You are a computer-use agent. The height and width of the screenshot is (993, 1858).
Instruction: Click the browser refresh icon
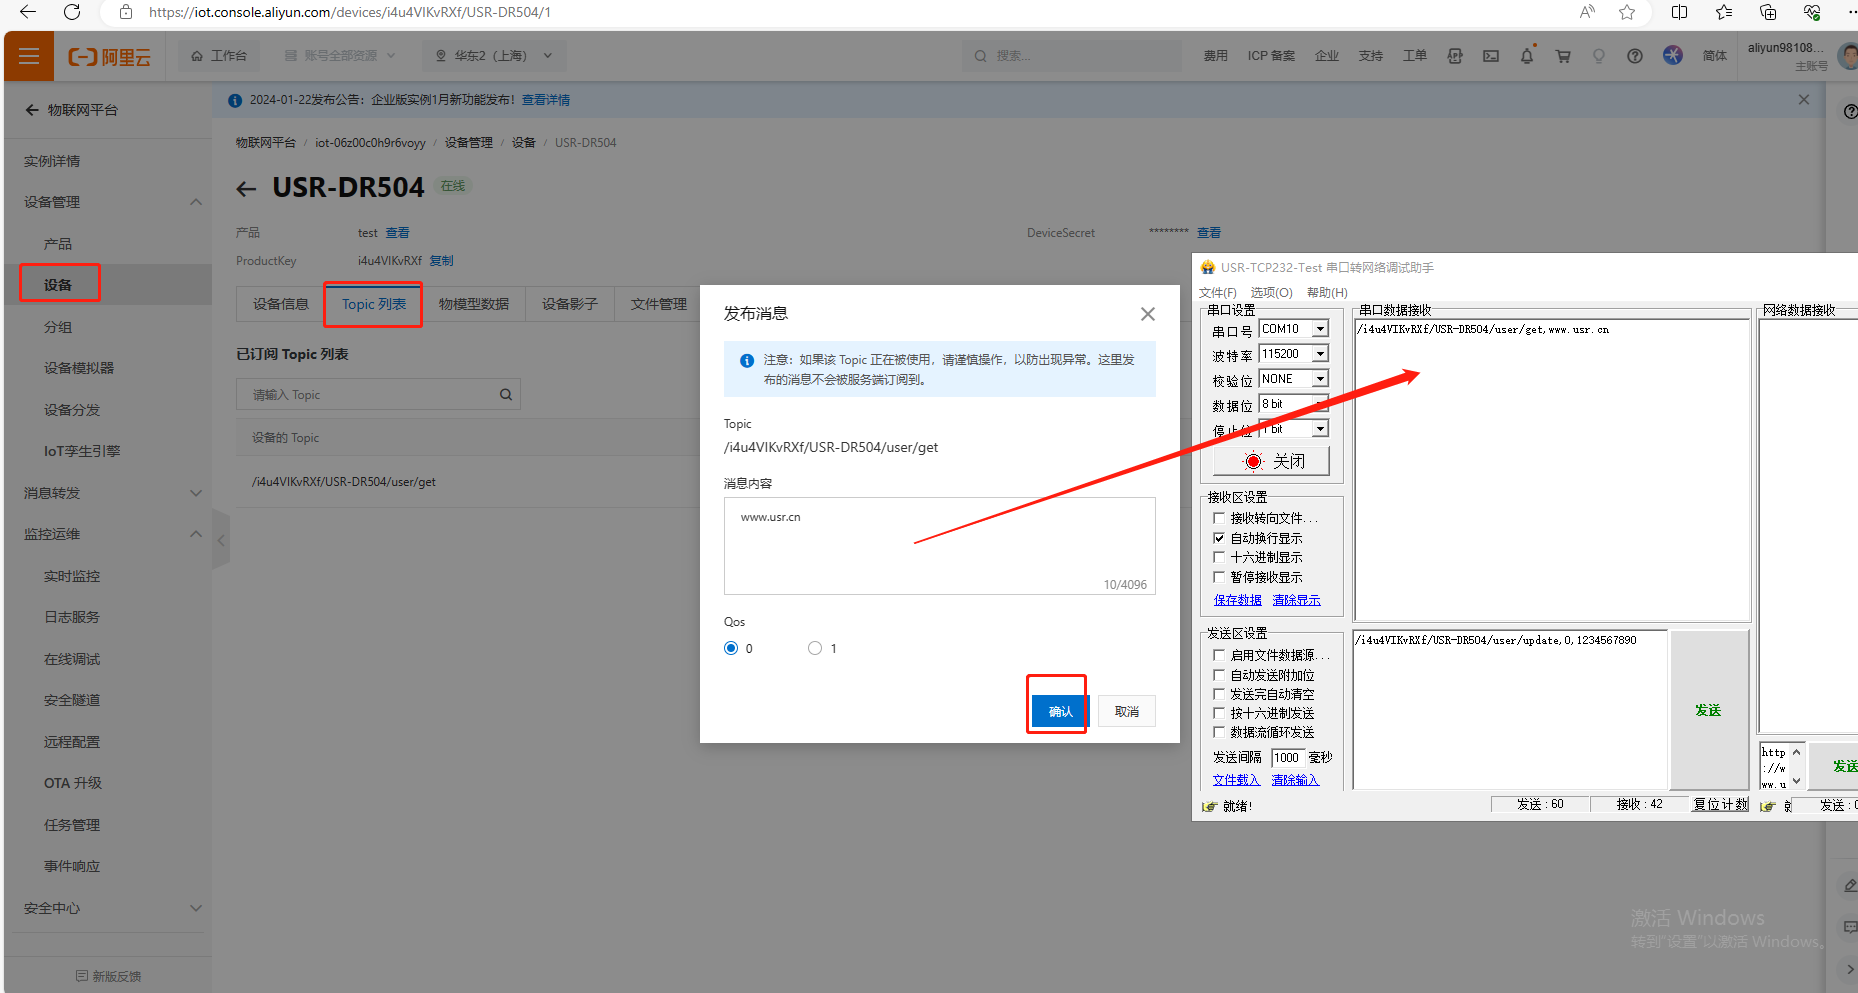point(72,12)
